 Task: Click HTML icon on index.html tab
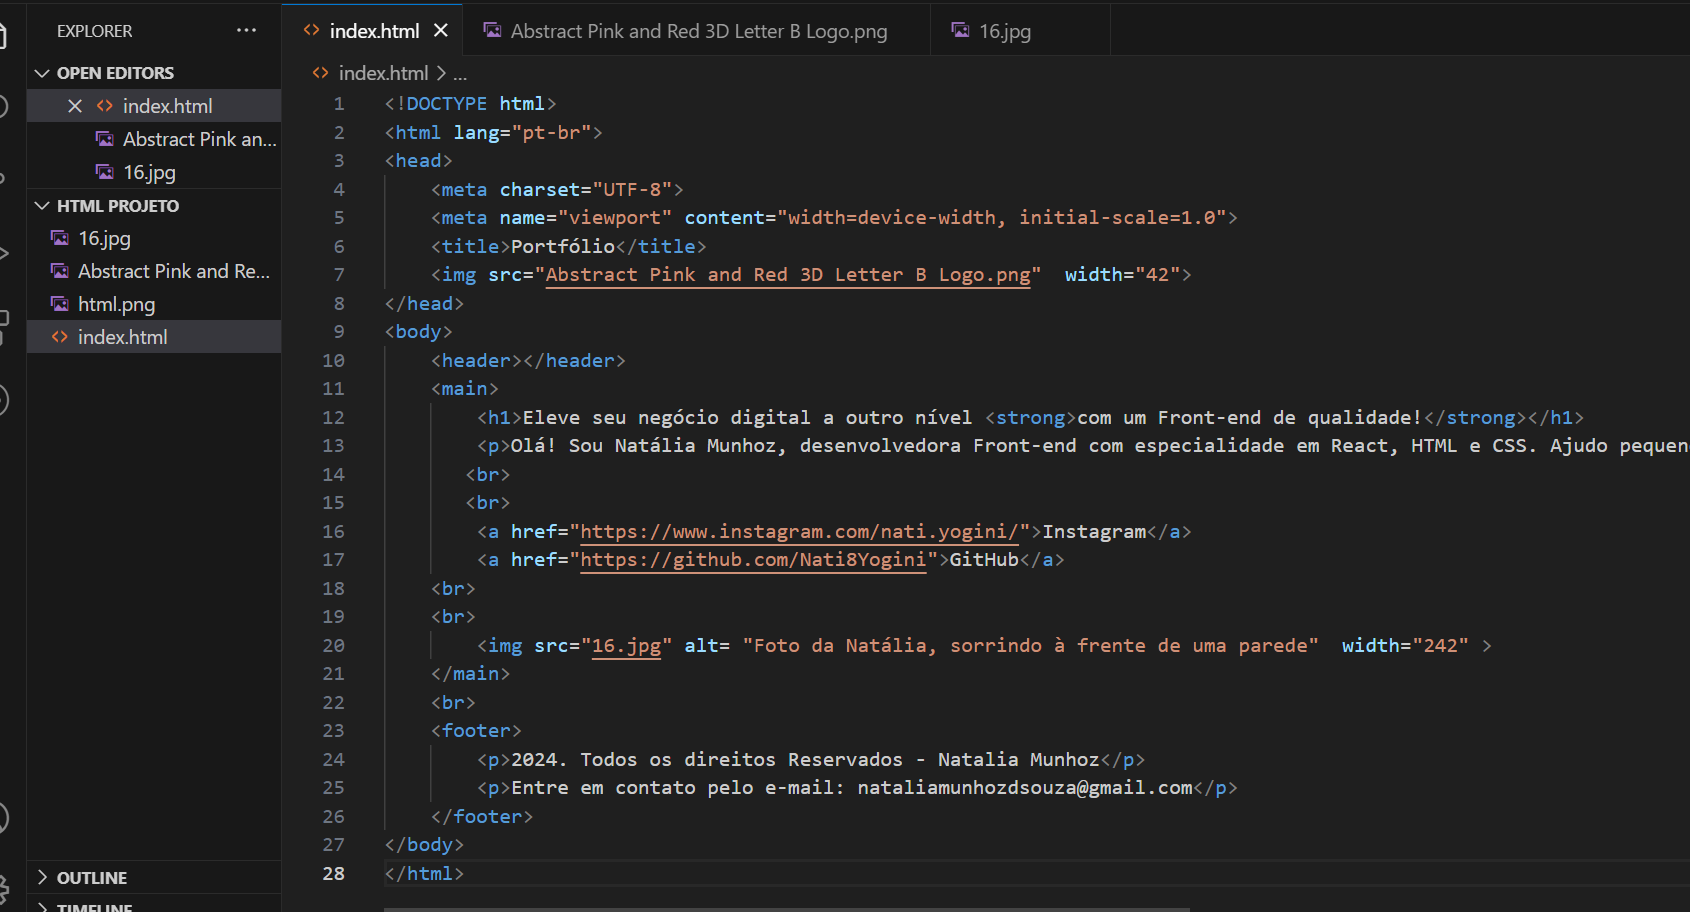[x=311, y=30]
